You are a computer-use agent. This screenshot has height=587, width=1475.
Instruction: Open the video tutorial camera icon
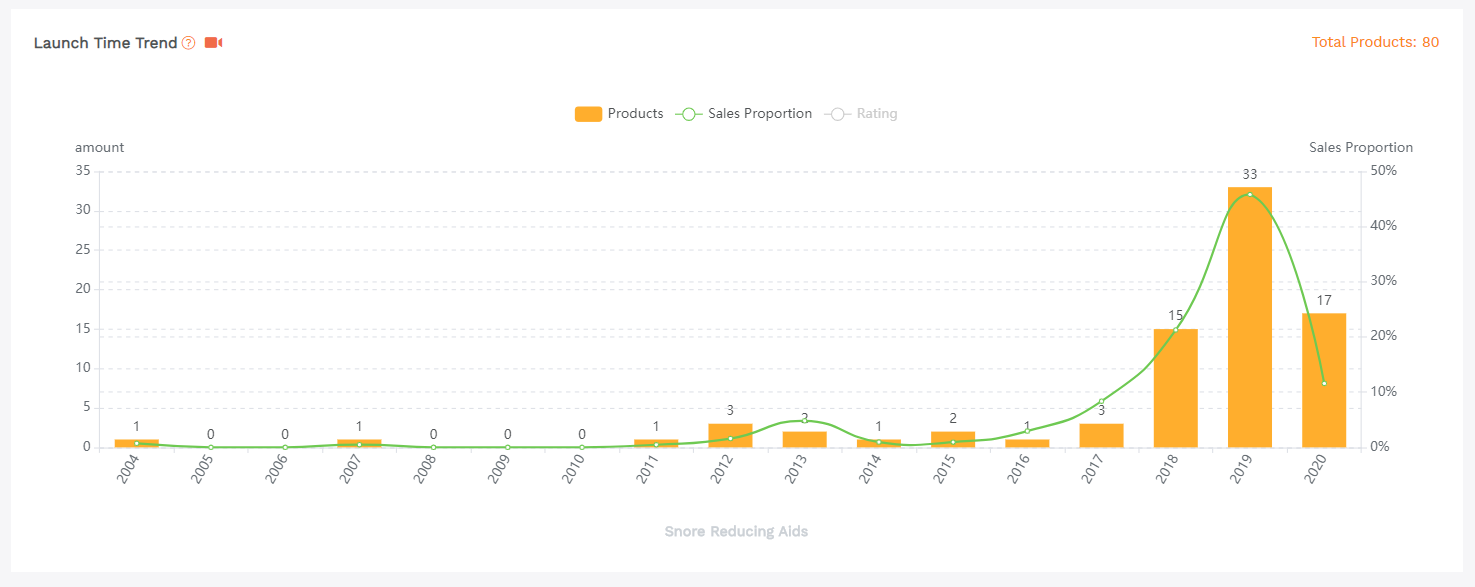[213, 43]
